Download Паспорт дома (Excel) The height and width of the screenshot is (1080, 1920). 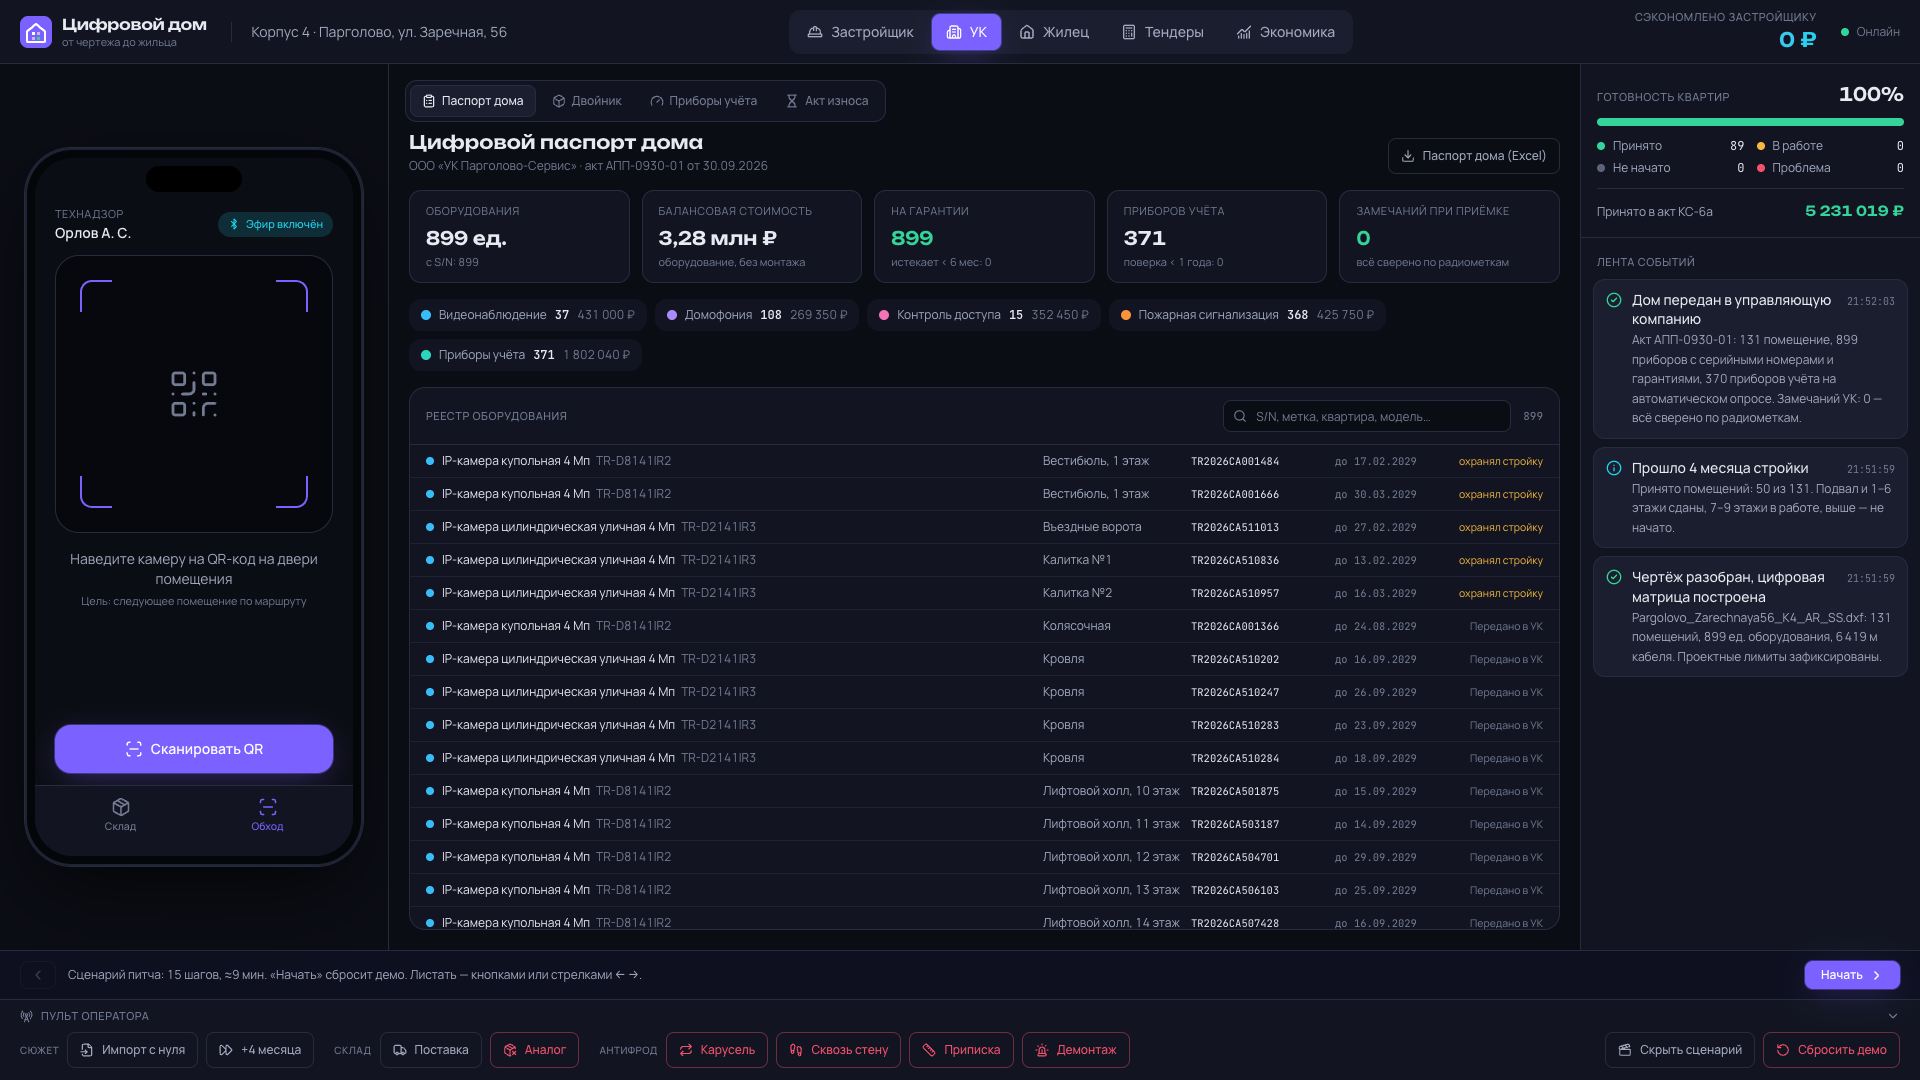pyautogui.click(x=1473, y=156)
